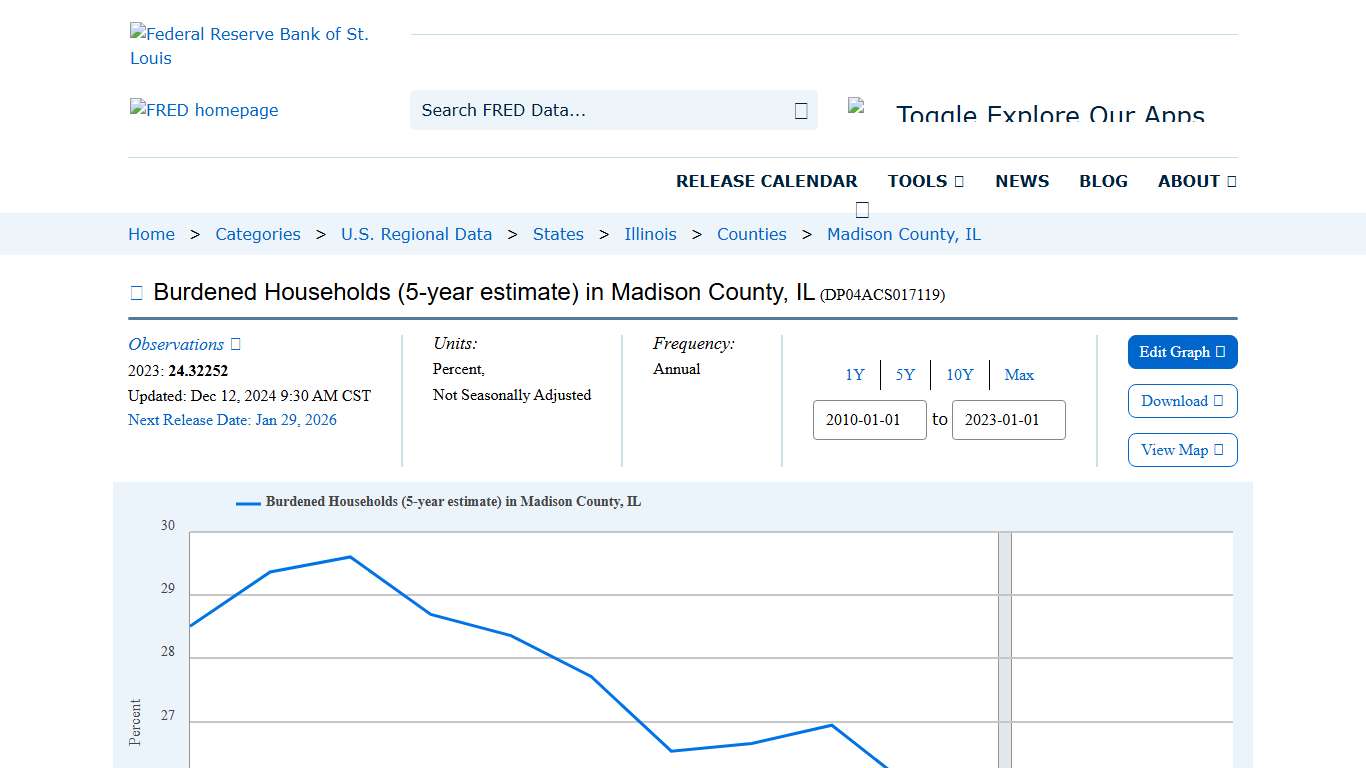Select the 1Y date range
The height and width of the screenshot is (768, 1366).
(855, 375)
